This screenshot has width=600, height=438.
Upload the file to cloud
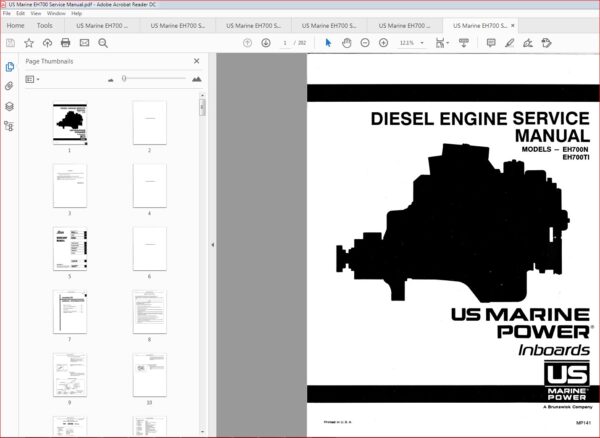click(x=47, y=43)
